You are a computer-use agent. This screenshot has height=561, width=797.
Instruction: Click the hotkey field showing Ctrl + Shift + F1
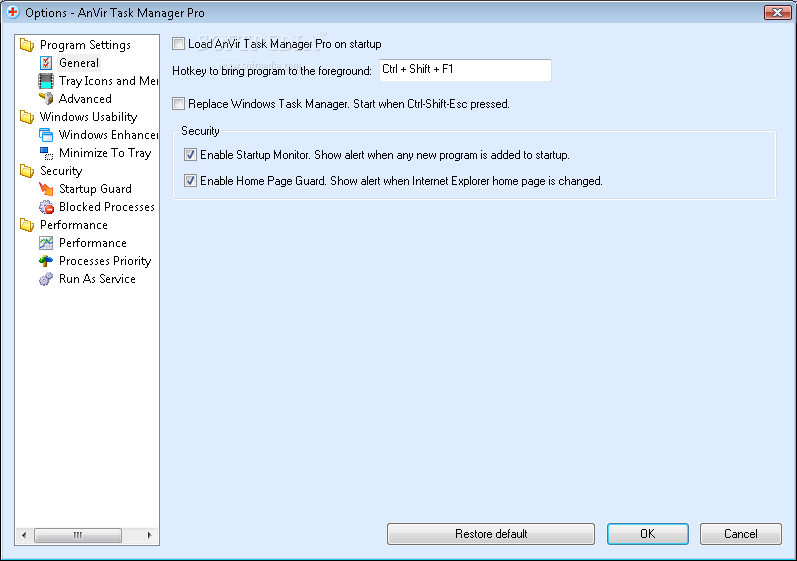click(x=465, y=70)
